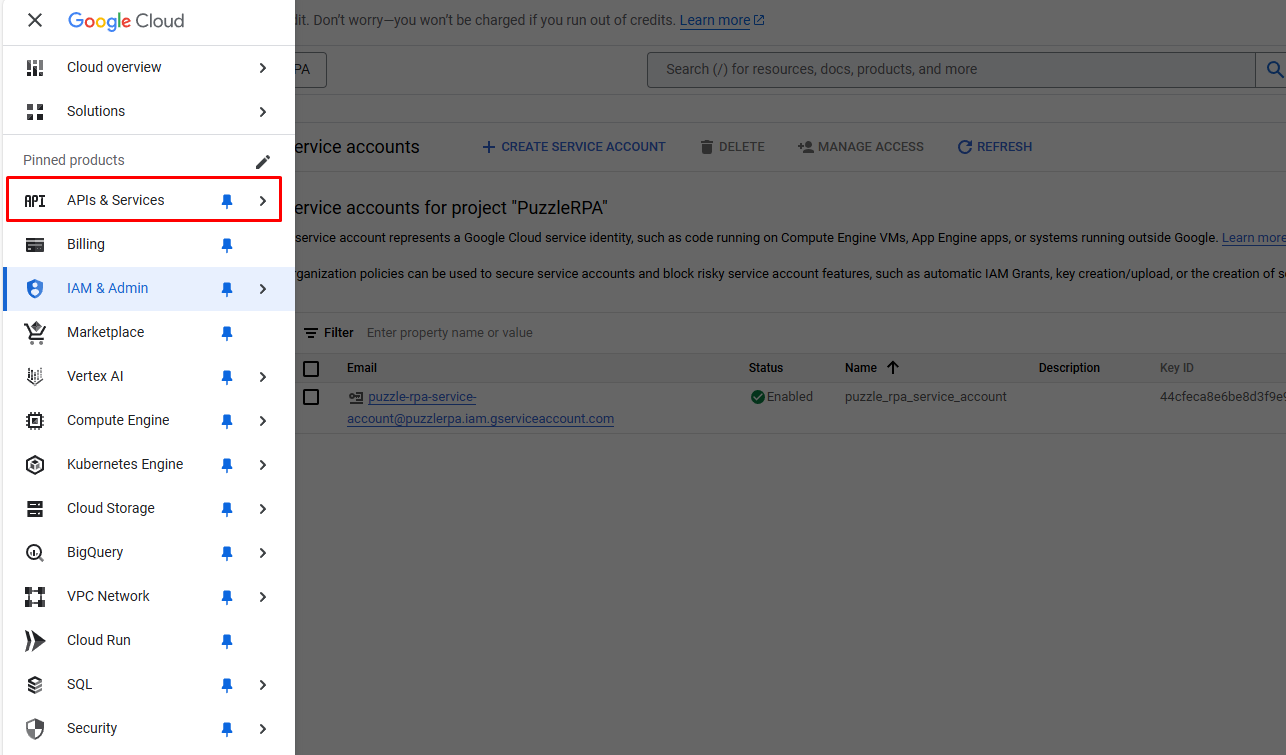Screen dimensions: 1286x755
Task: Click the Cloud Run arrows icon
Action: click(35, 641)
